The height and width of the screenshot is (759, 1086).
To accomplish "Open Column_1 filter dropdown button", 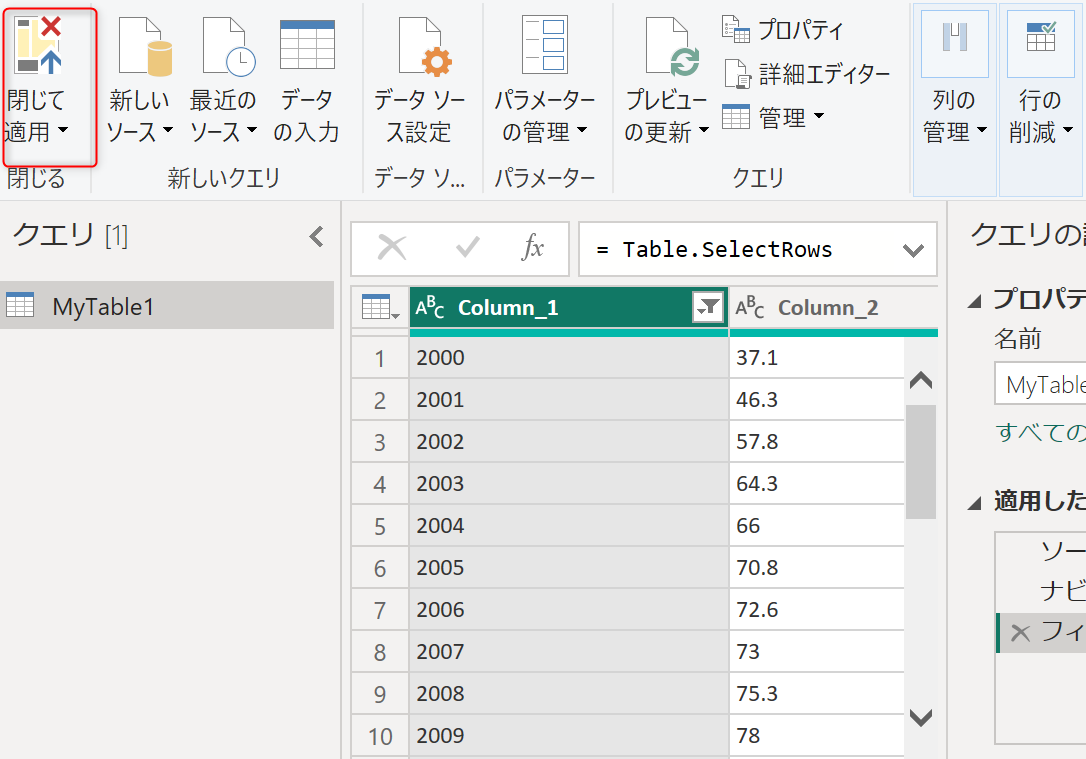I will tap(707, 309).
